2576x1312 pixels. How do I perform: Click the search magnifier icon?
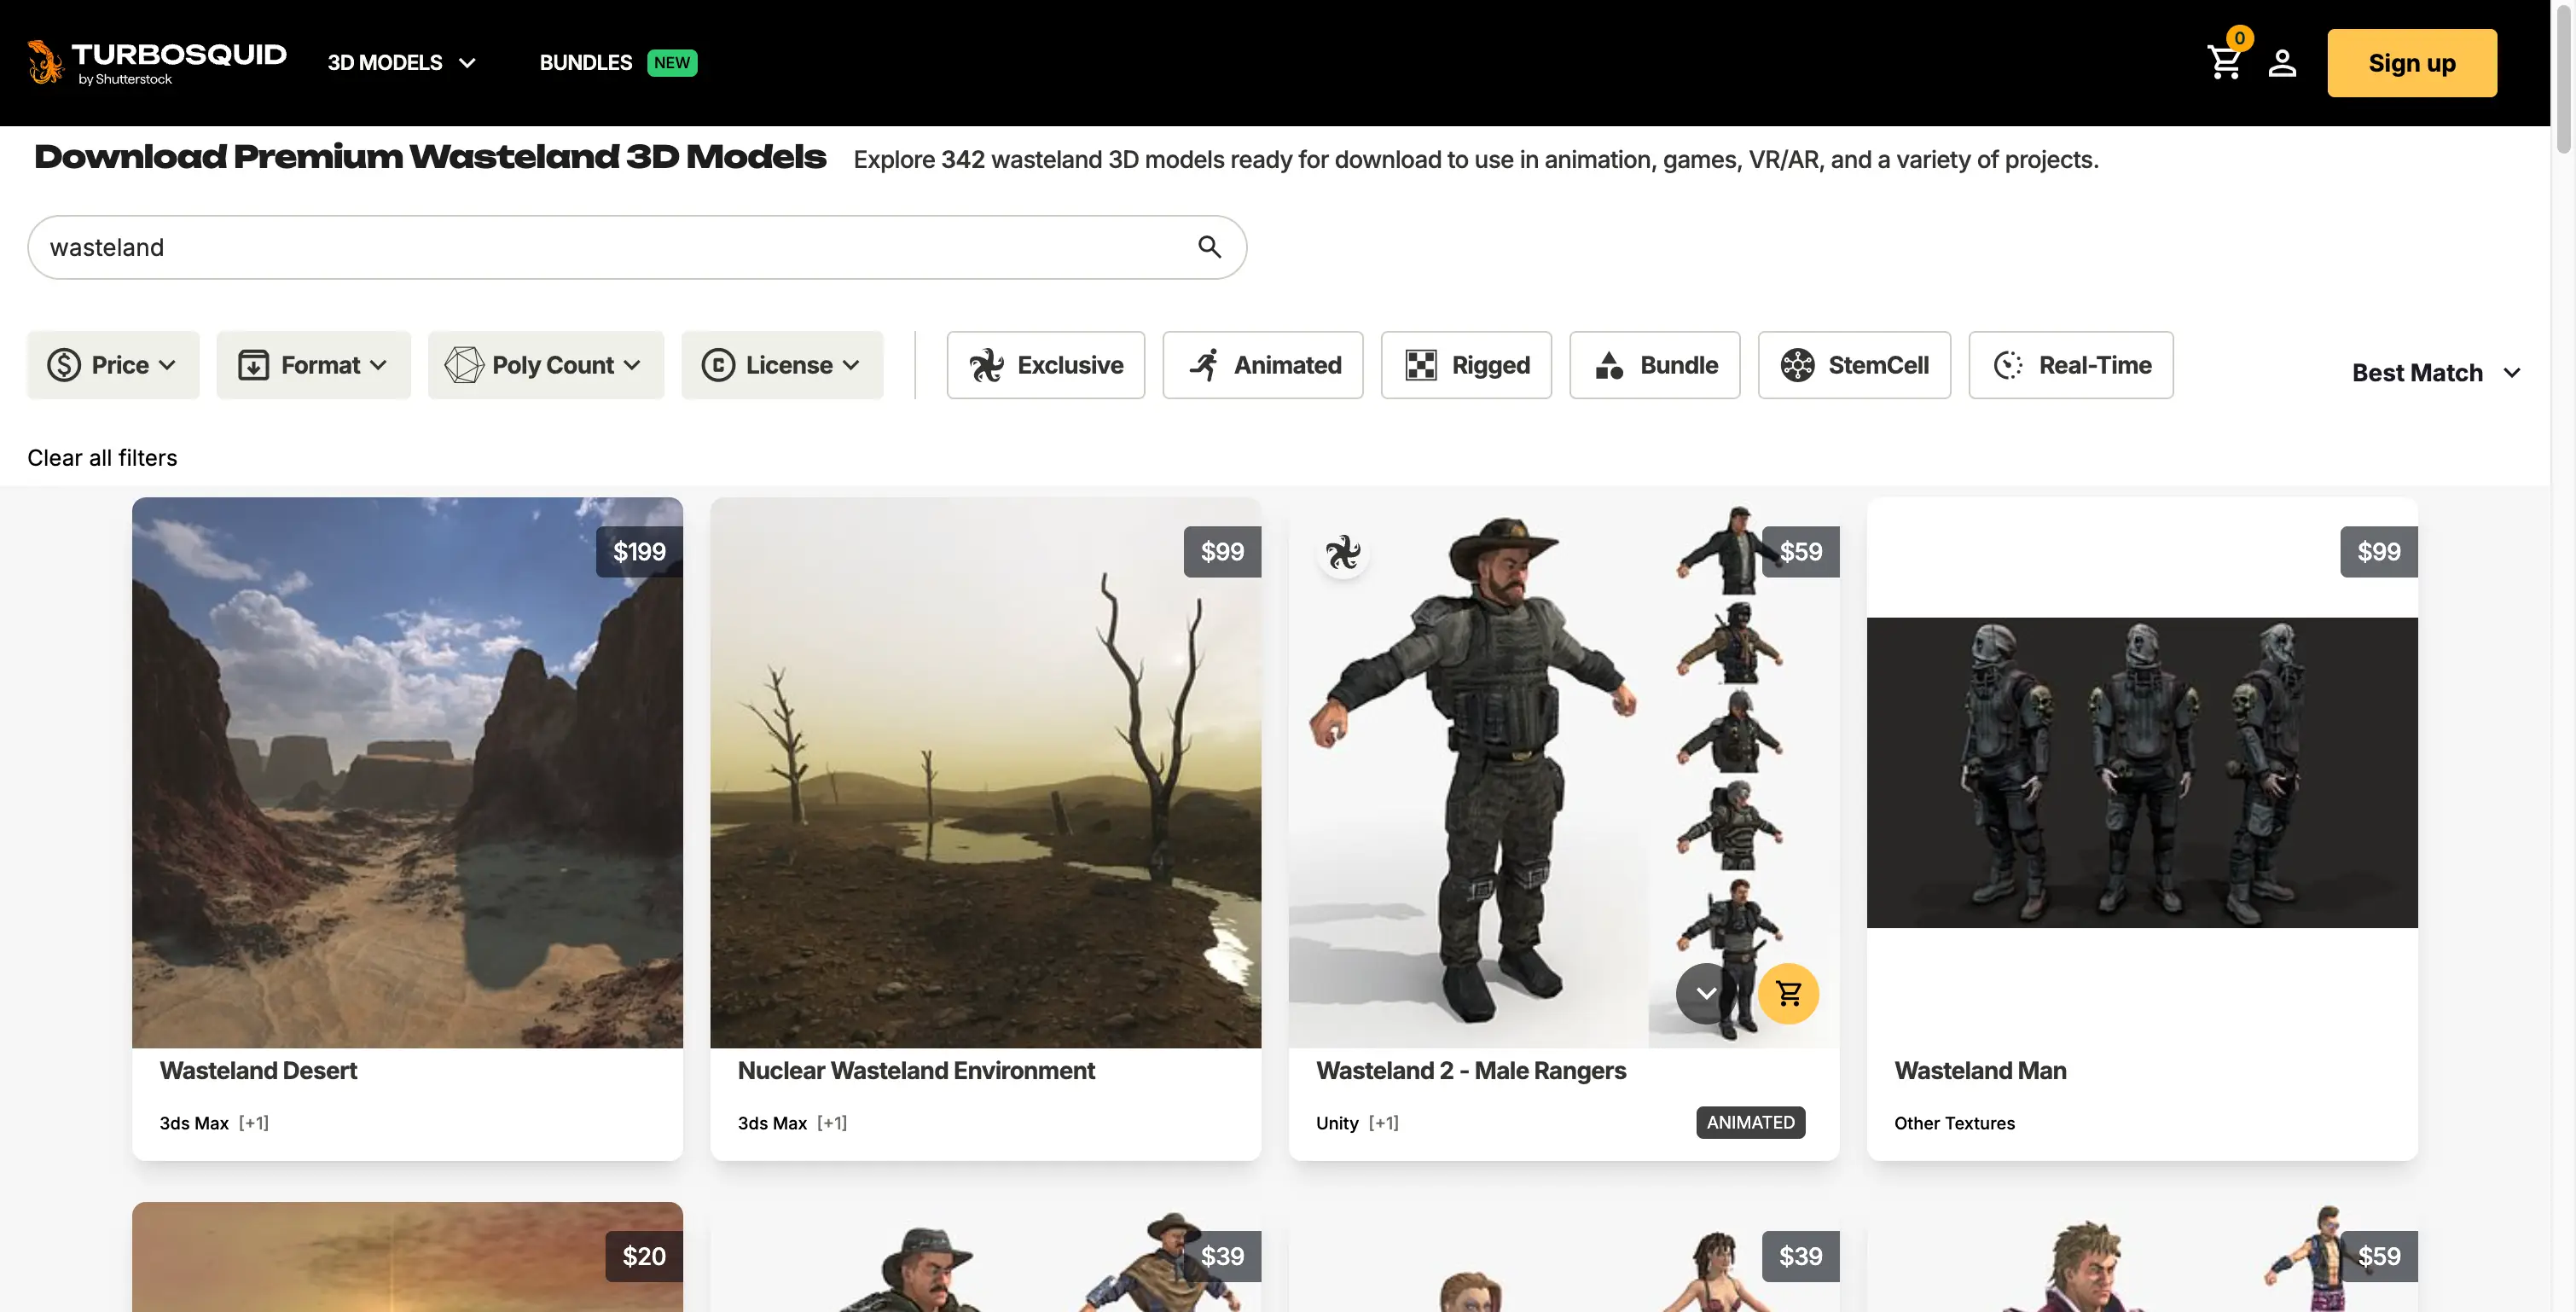1209,247
